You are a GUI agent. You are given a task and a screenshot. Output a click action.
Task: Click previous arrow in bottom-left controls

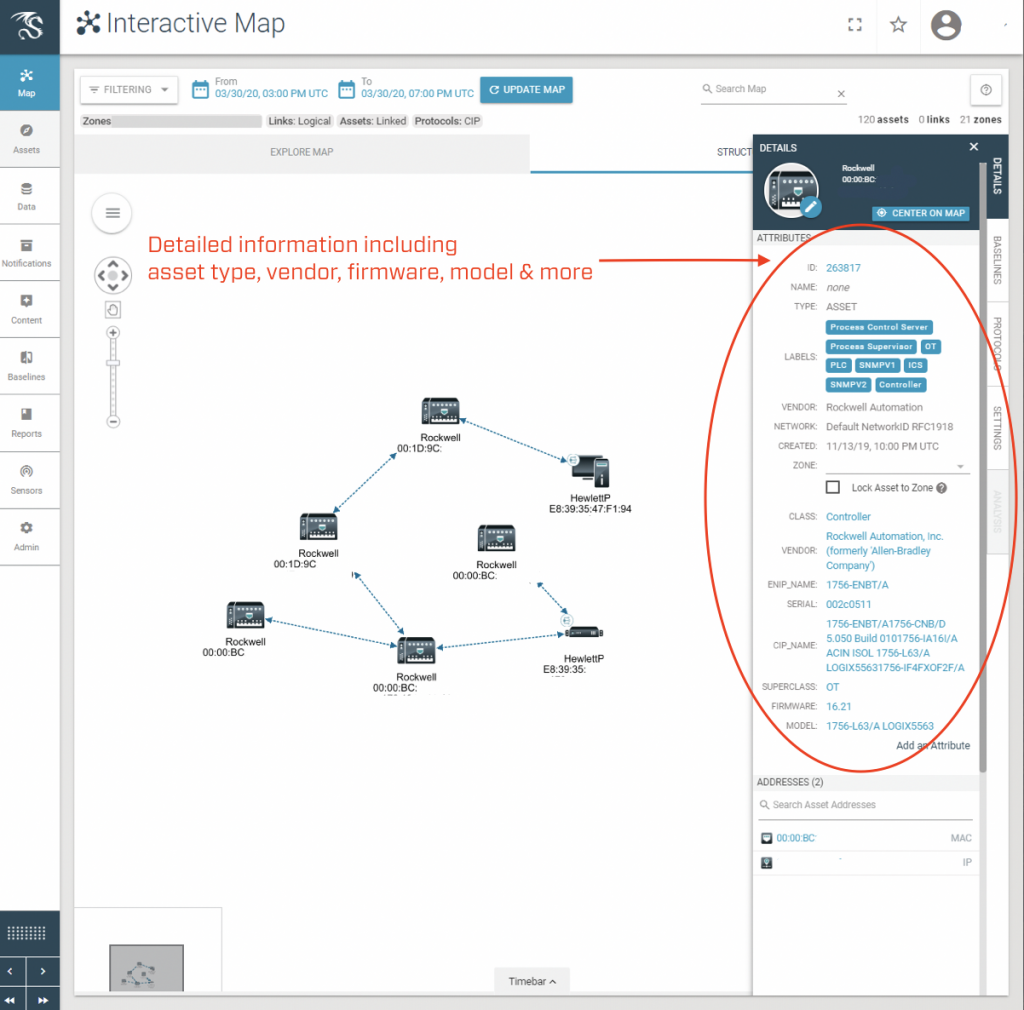[x=10, y=971]
